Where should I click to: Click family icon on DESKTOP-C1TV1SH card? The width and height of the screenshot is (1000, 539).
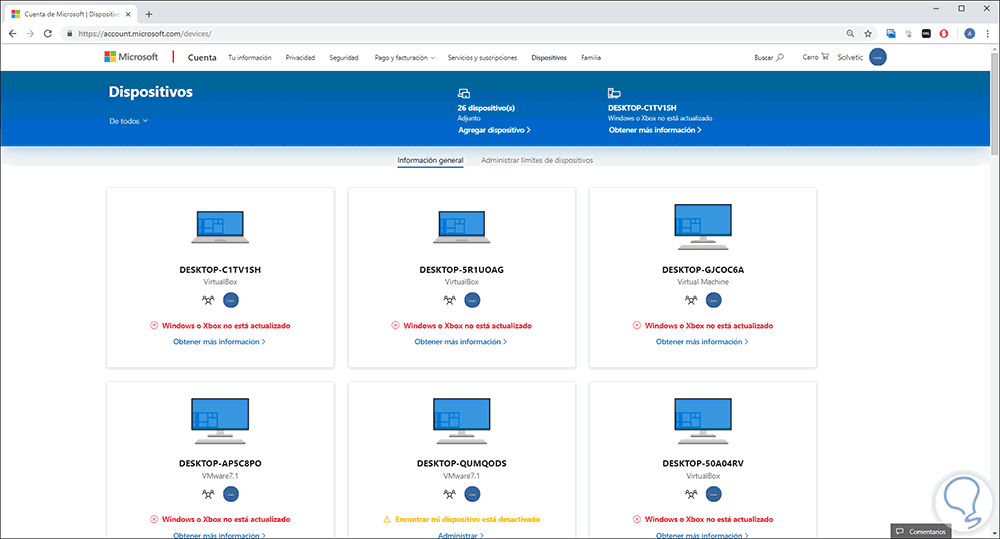[x=208, y=300]
